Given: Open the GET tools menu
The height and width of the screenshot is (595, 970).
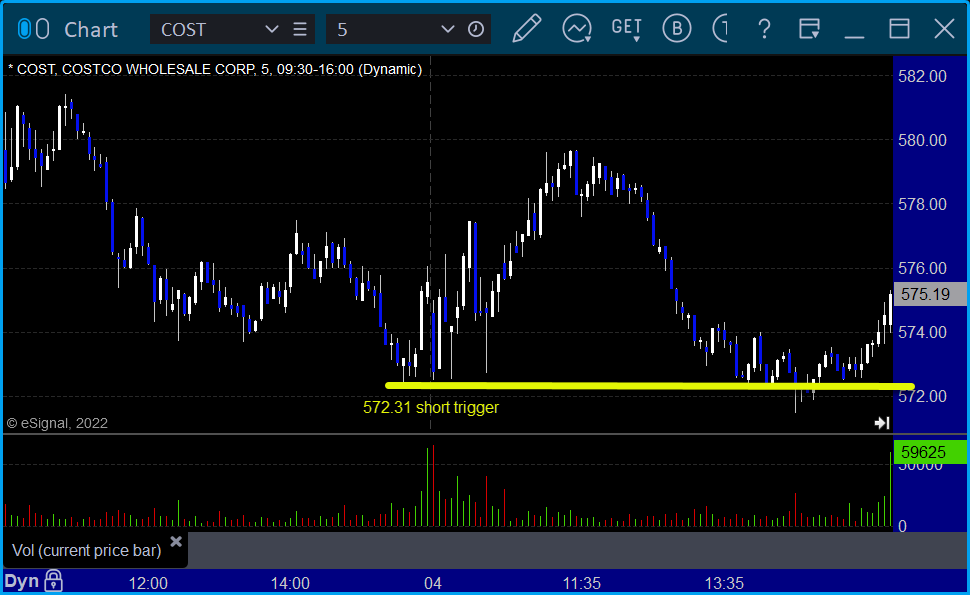Looking at the screenshot, I should coord(627,29).
